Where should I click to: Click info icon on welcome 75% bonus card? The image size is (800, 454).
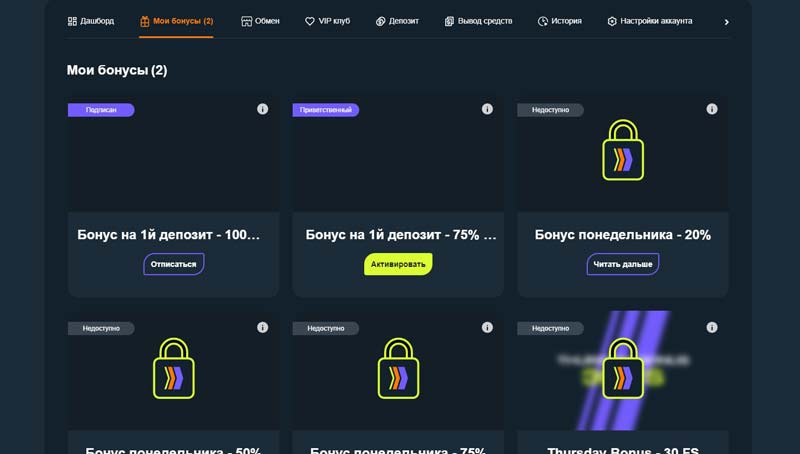[x=487, y=109]
